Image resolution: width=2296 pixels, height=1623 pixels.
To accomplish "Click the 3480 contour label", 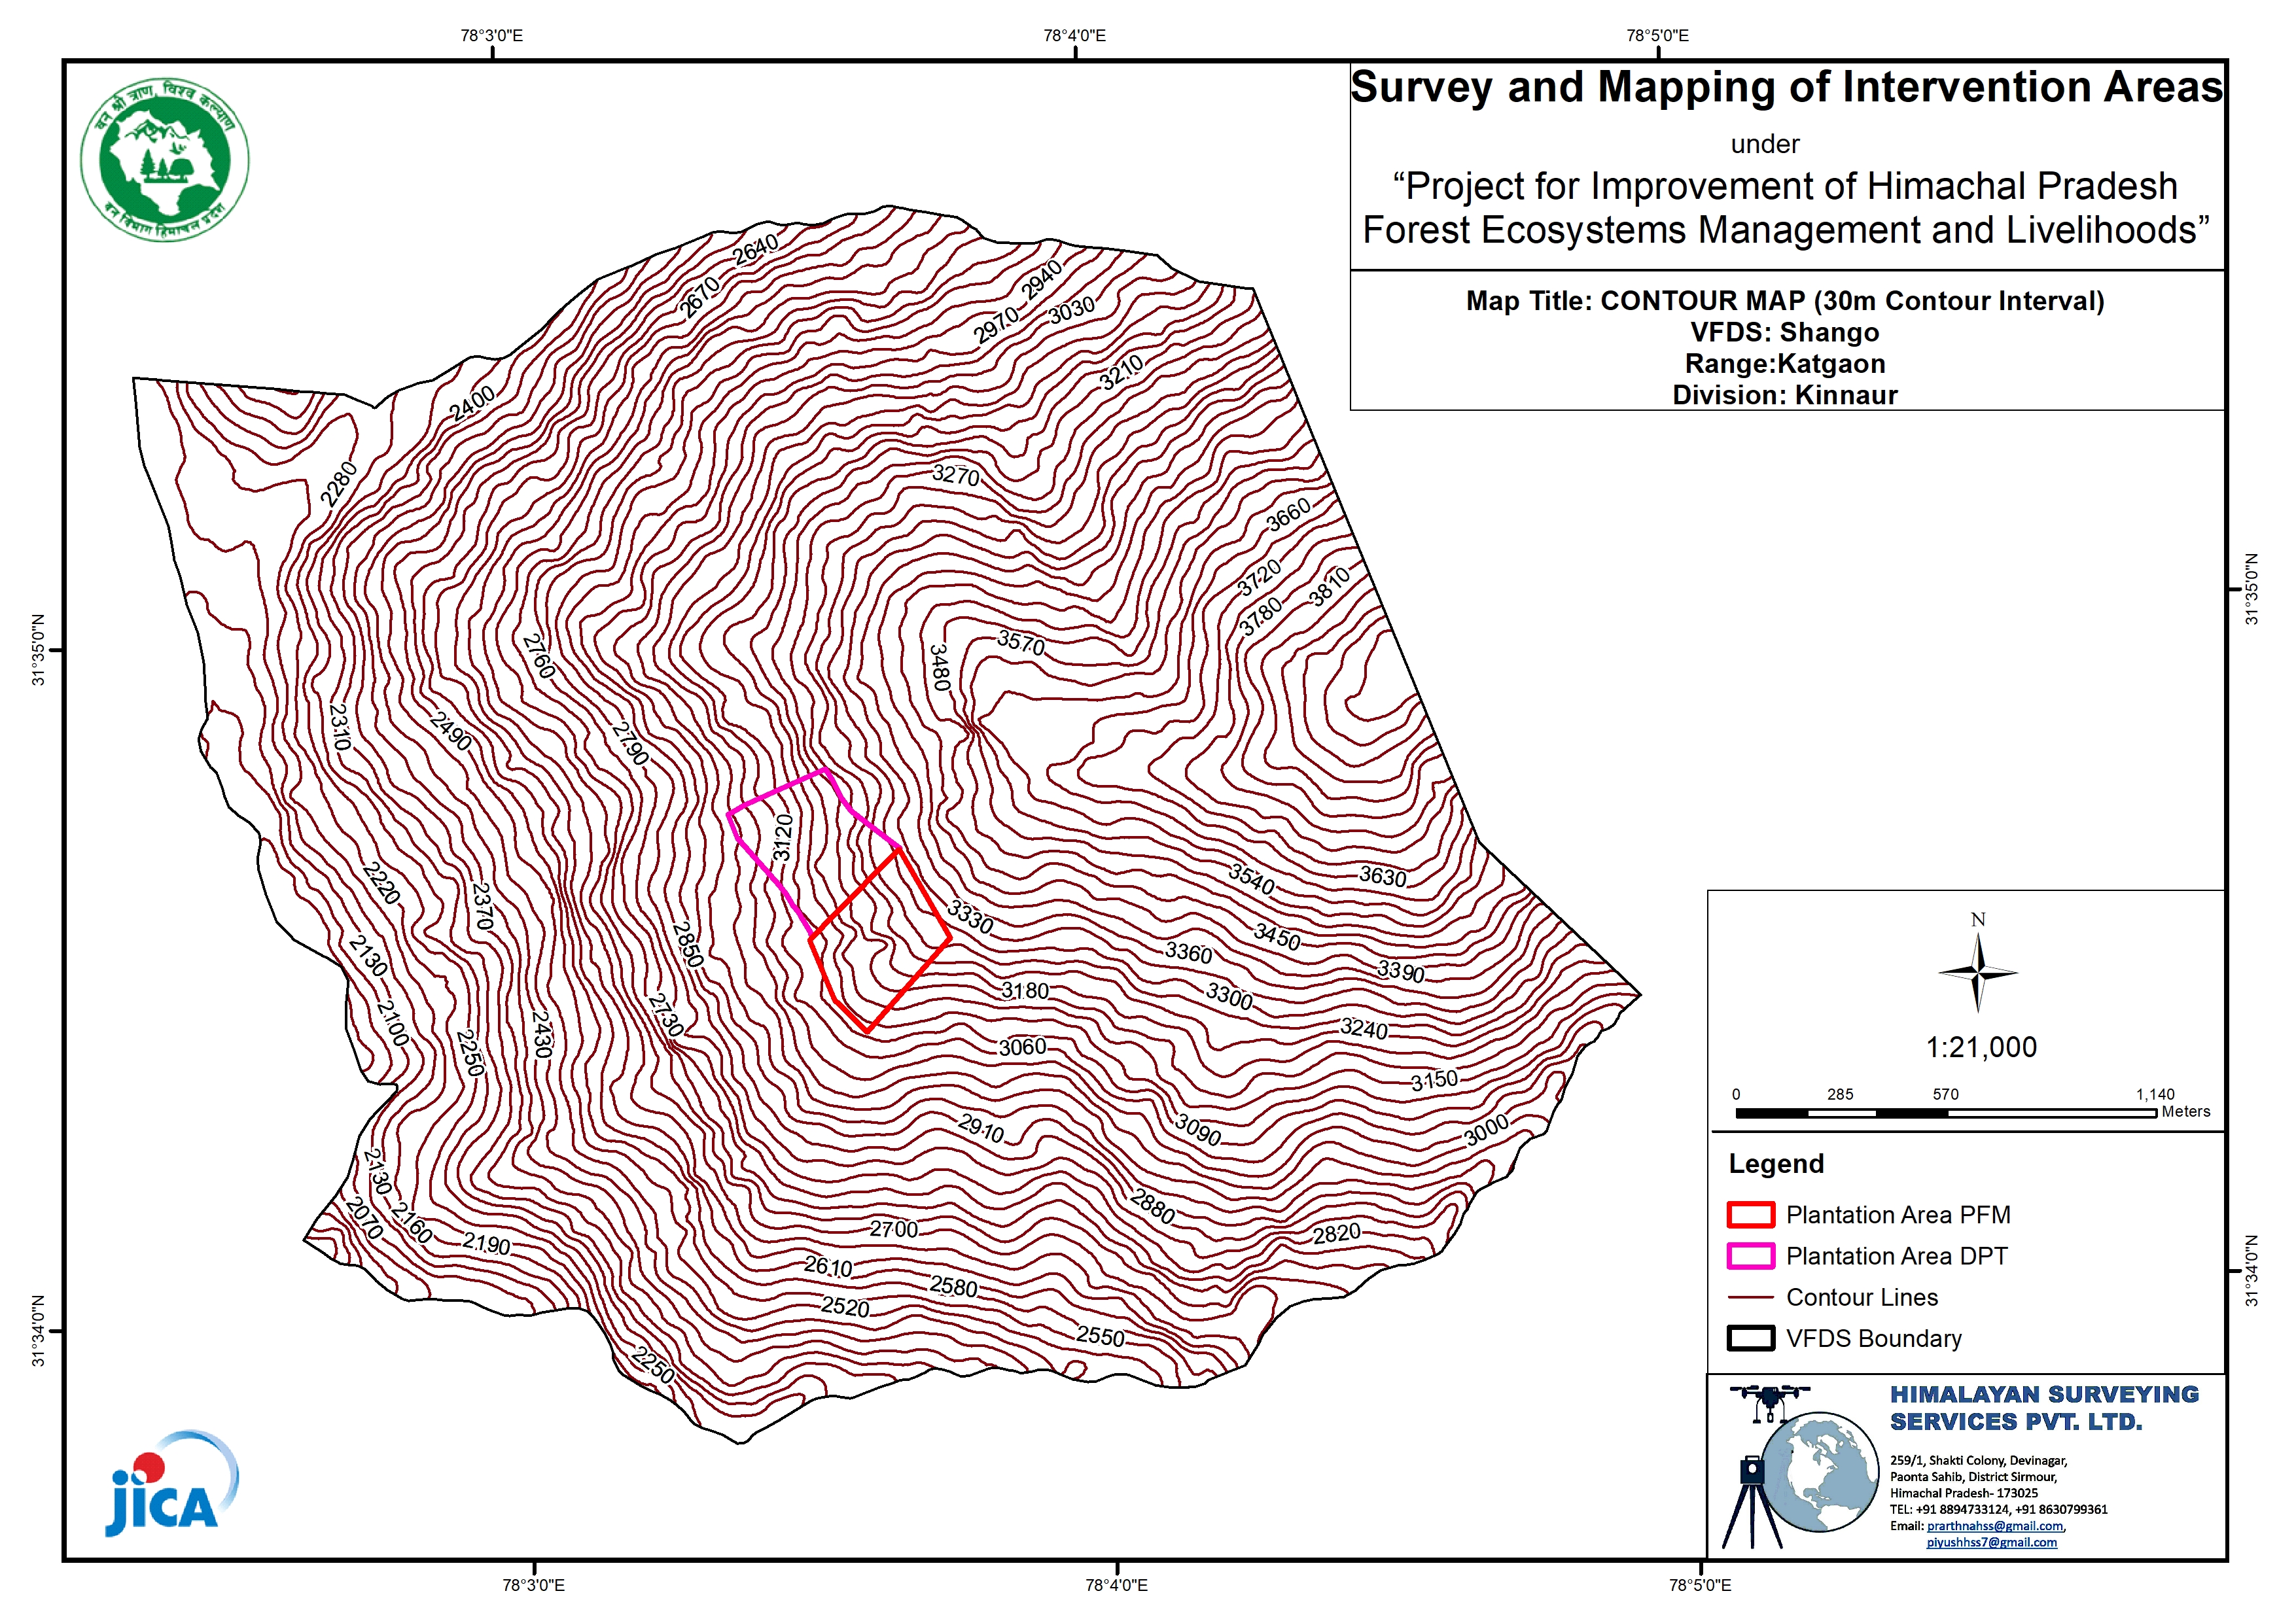I will point(940,668).
